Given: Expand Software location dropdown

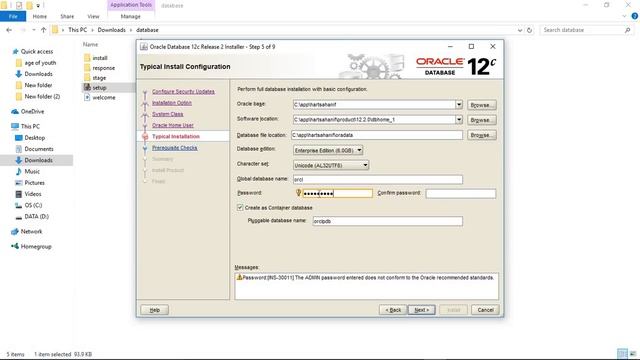Looking at the screenshot, I should pos(459,120).
